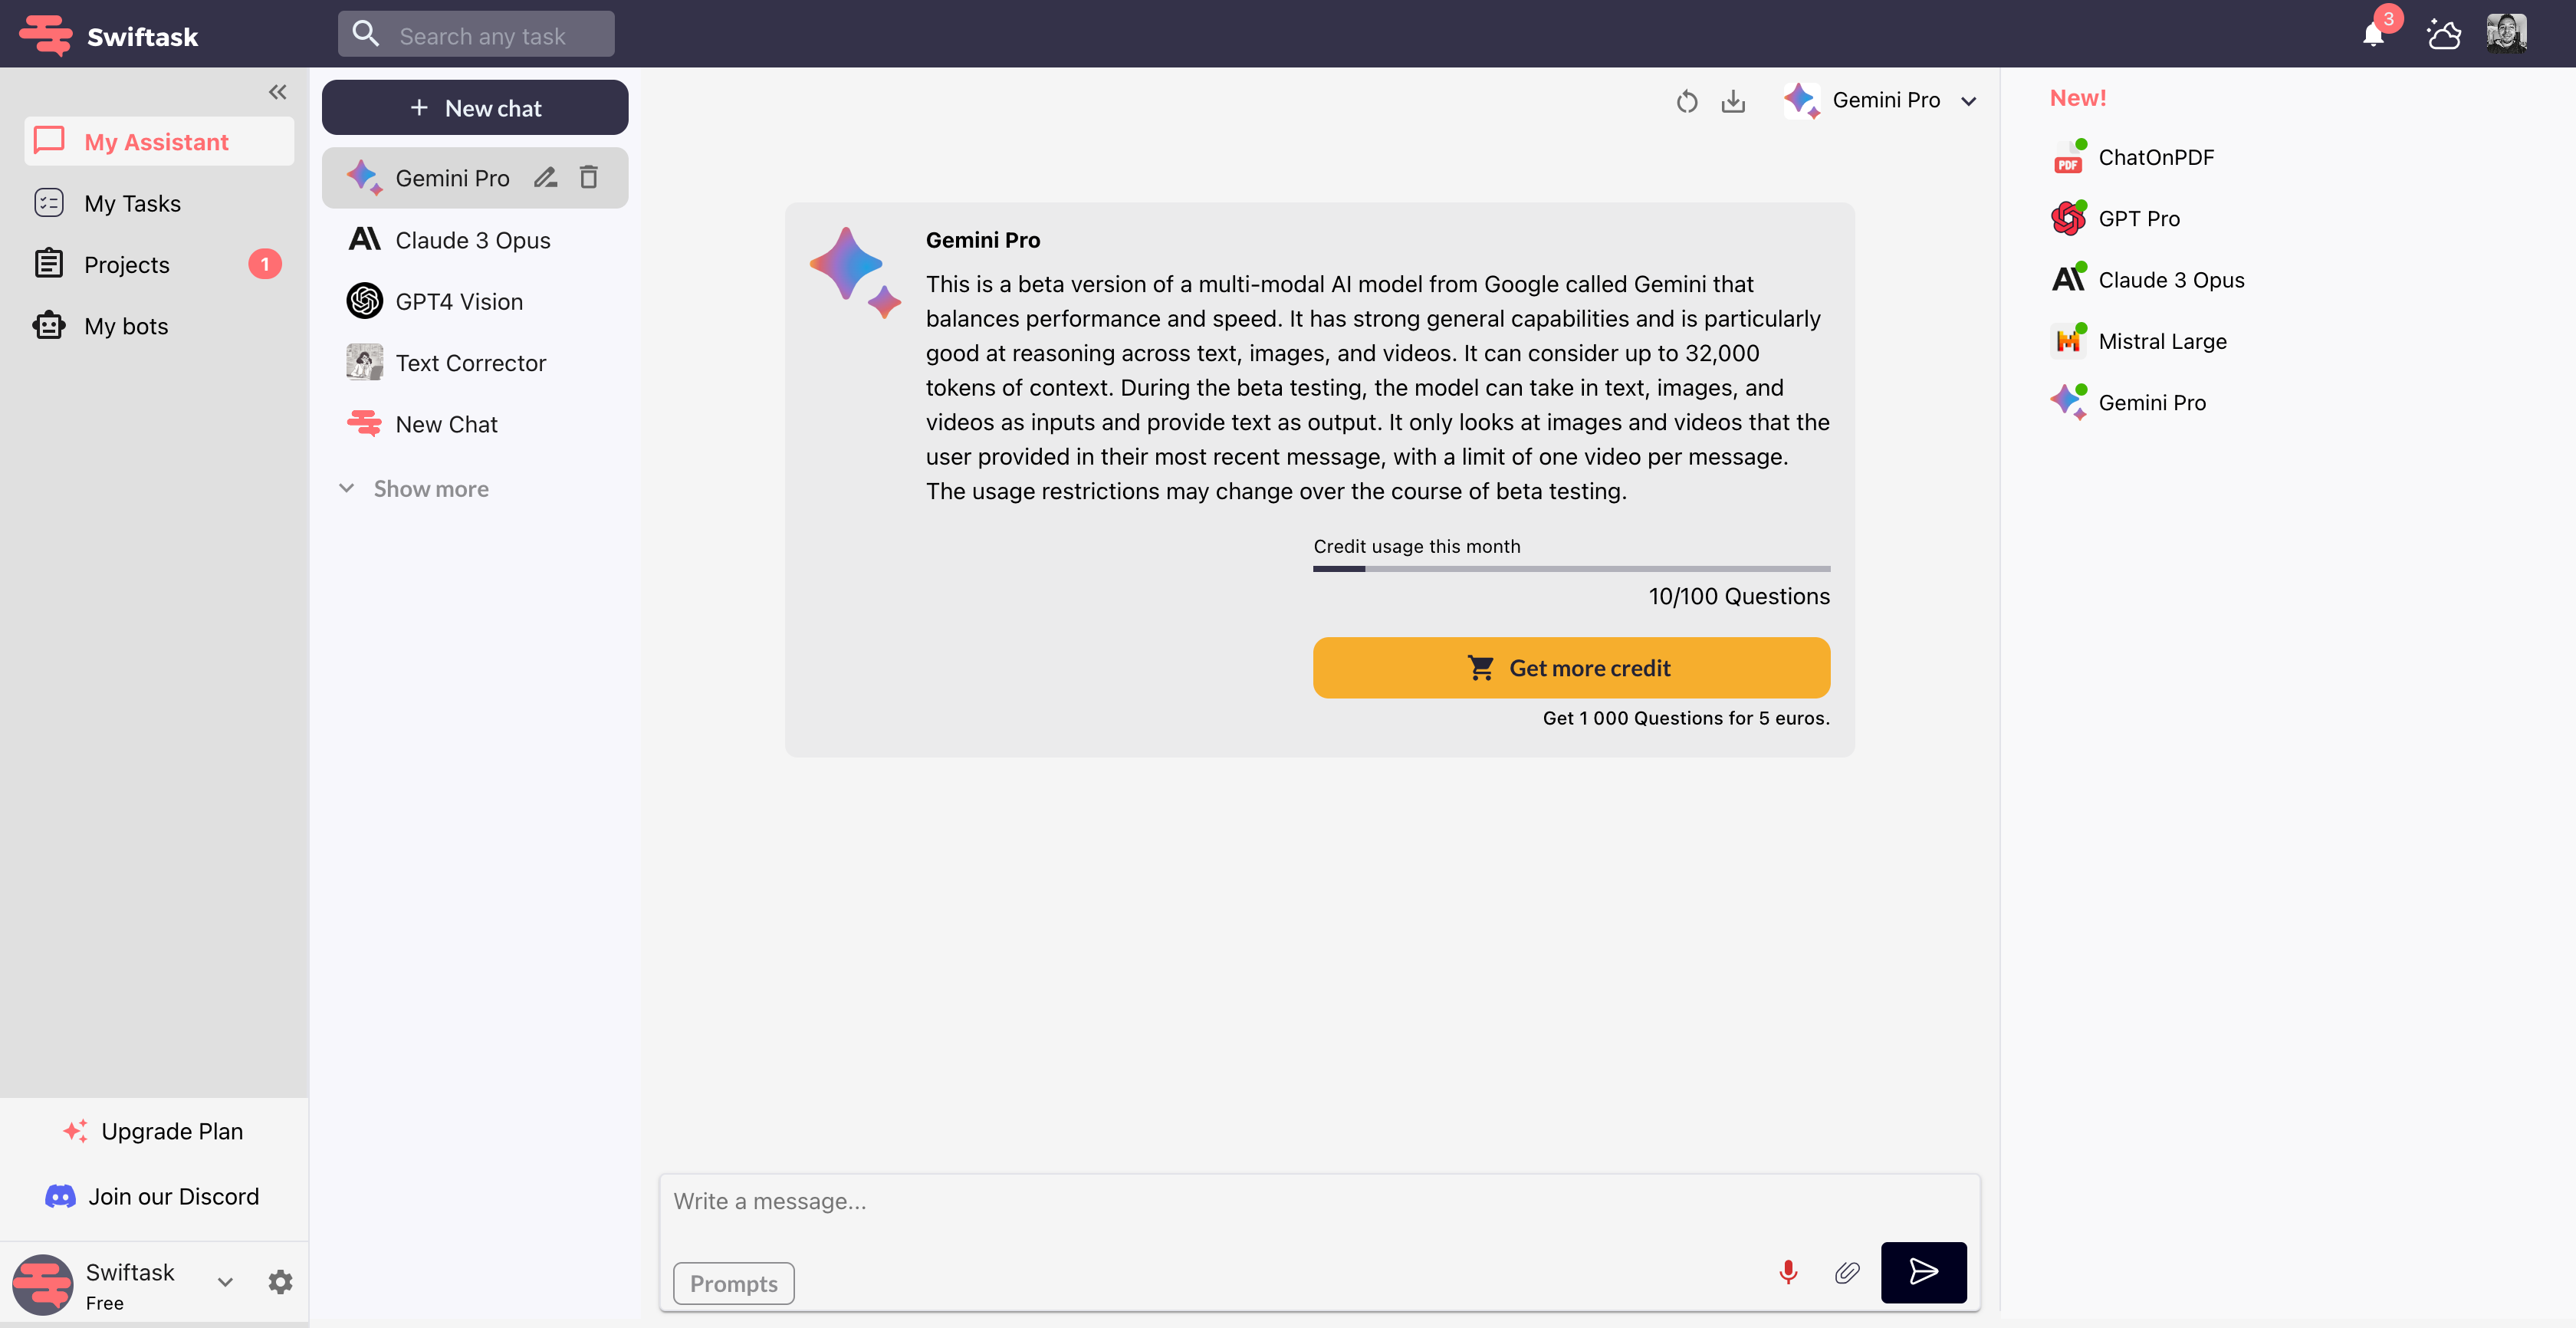Delete the Gemini Pro chat
2576x1328 pixels.
pos(589,177)
